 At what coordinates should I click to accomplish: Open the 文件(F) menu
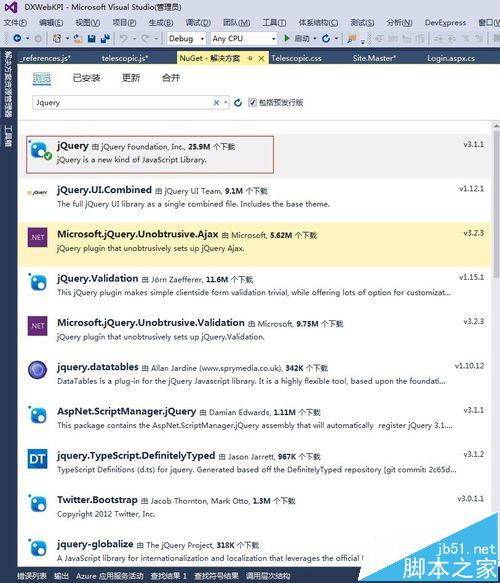[15, 23]
